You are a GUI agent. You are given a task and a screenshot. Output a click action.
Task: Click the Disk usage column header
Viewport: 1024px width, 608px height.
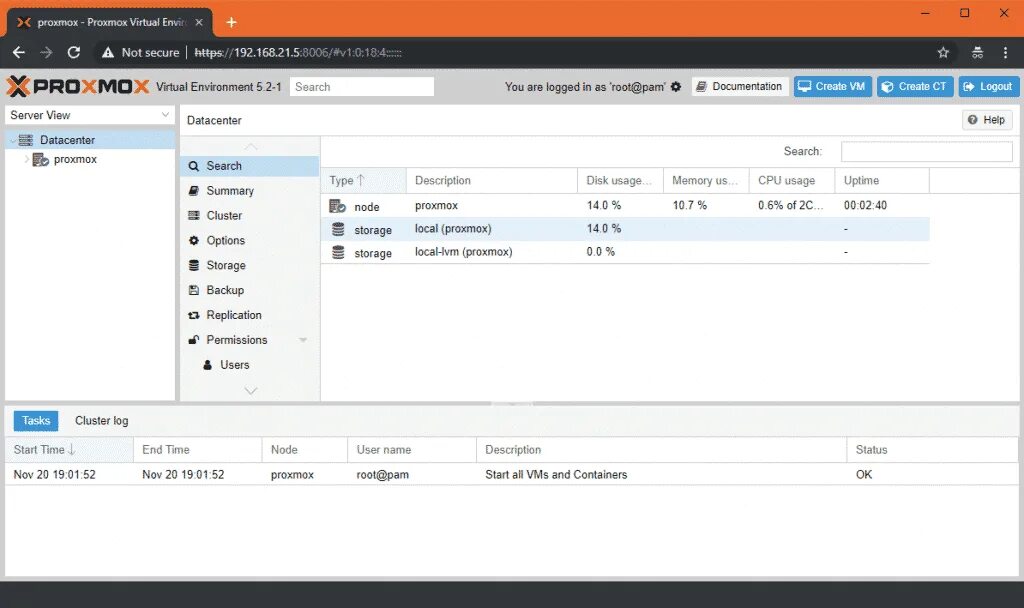620,180
